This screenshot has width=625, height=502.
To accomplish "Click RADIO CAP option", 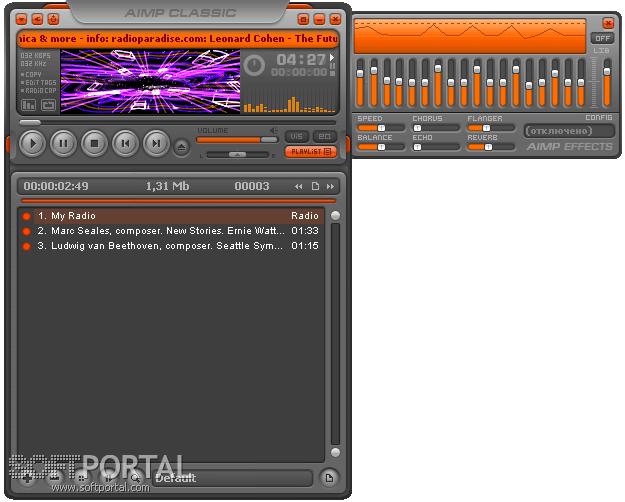I will click(40, 91).
